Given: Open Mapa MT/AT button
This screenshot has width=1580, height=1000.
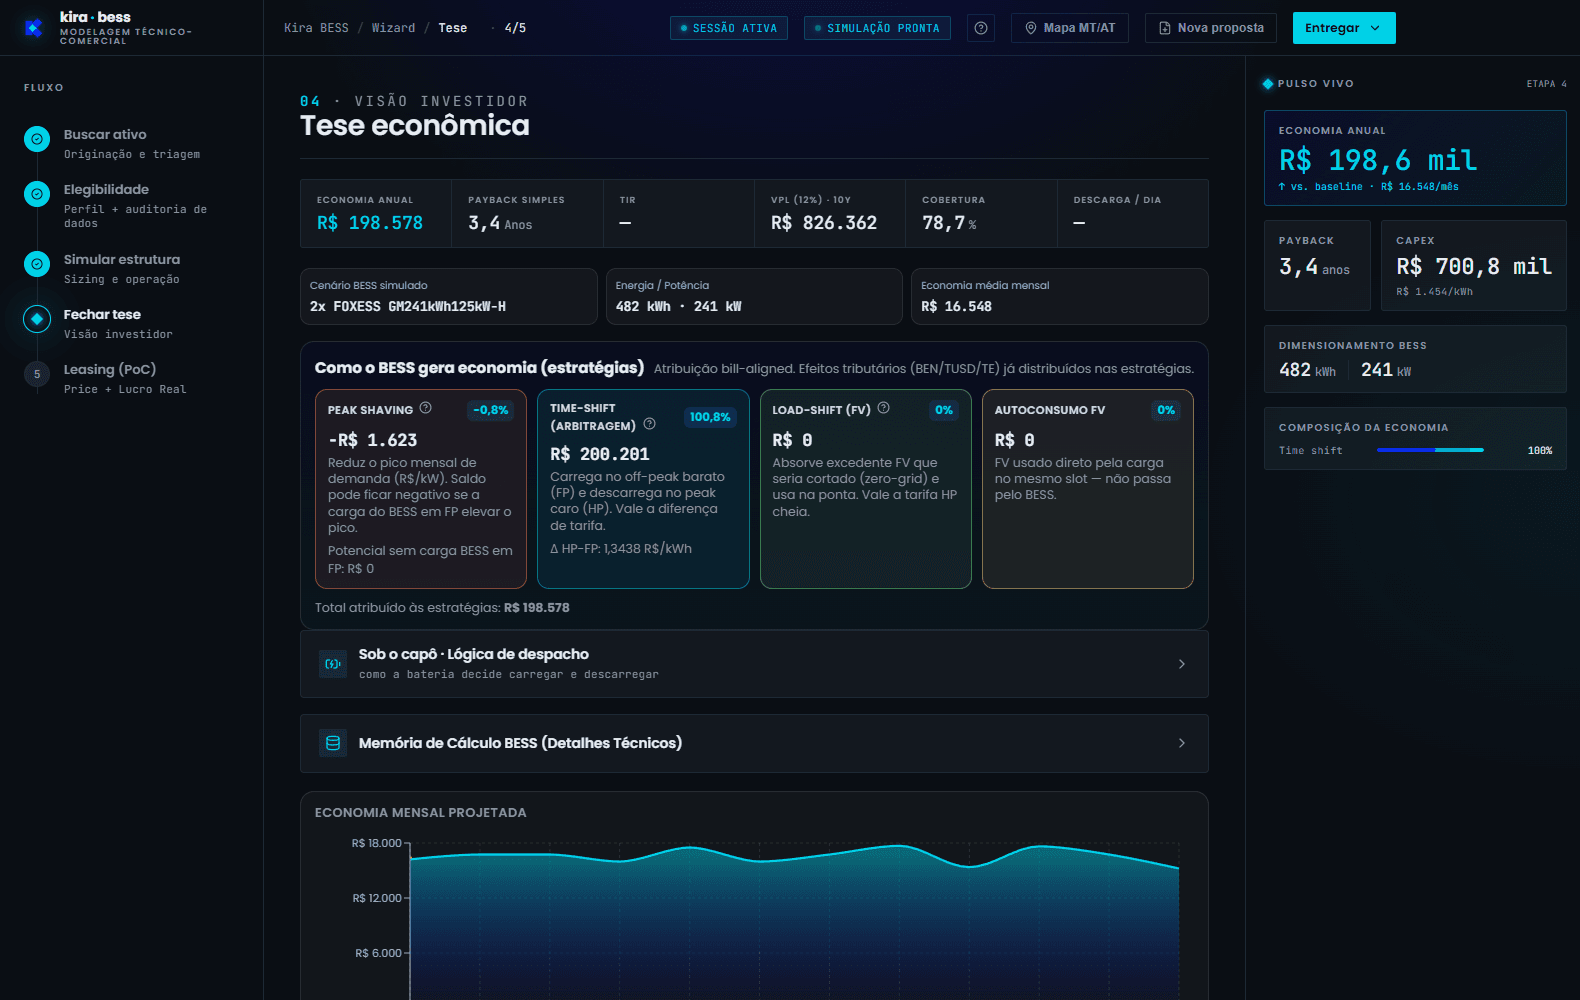Looking at the screenshot, I should click(x=1070, y=28).
